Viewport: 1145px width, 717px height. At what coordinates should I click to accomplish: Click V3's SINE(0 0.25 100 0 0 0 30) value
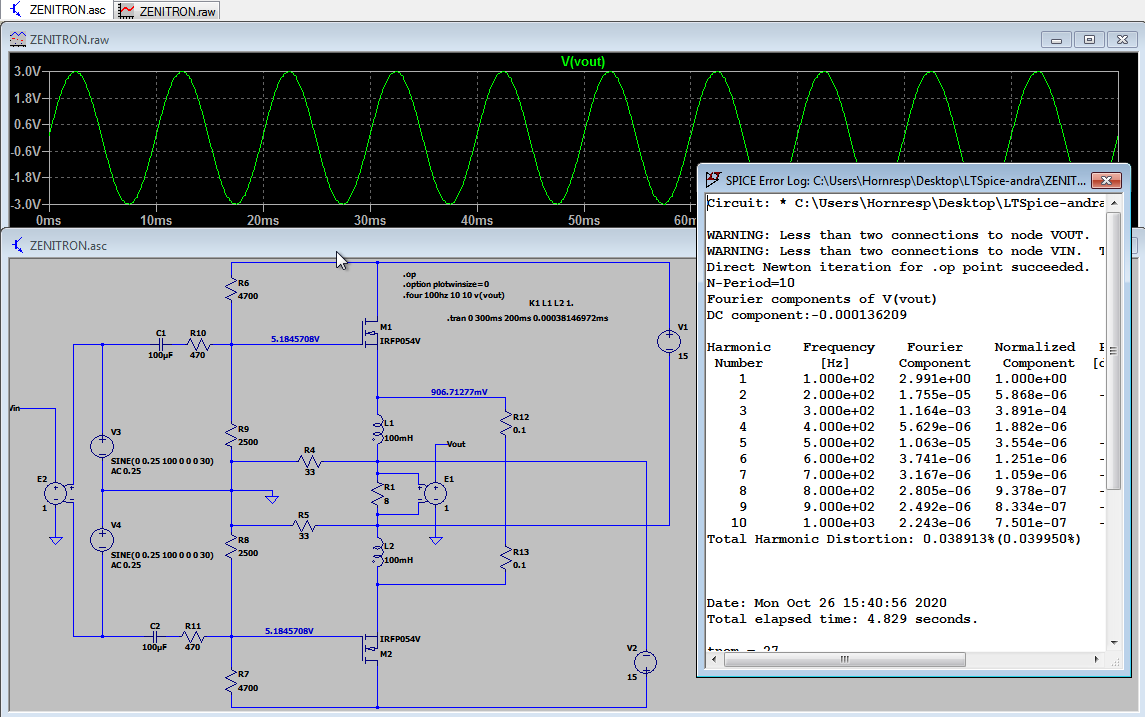[162, 461]
